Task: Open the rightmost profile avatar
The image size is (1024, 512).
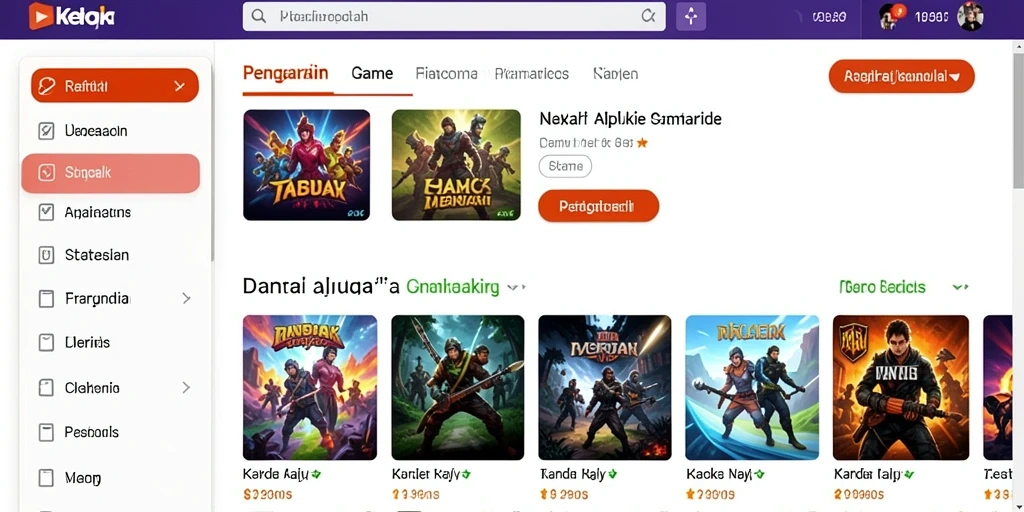Action: [970, 16]
